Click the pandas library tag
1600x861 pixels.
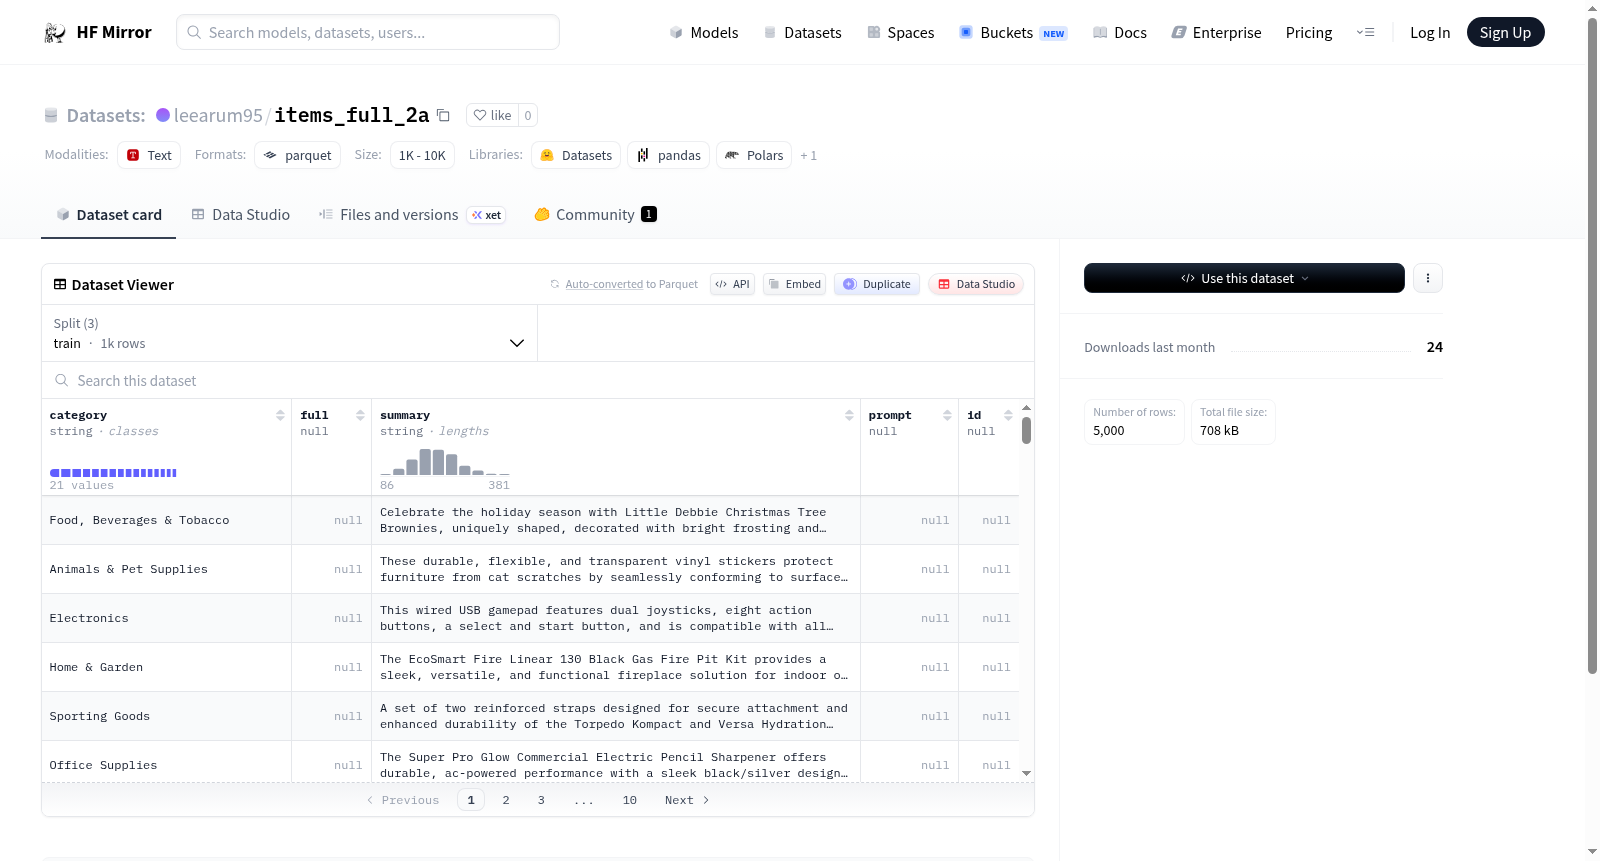pos(669,155)
